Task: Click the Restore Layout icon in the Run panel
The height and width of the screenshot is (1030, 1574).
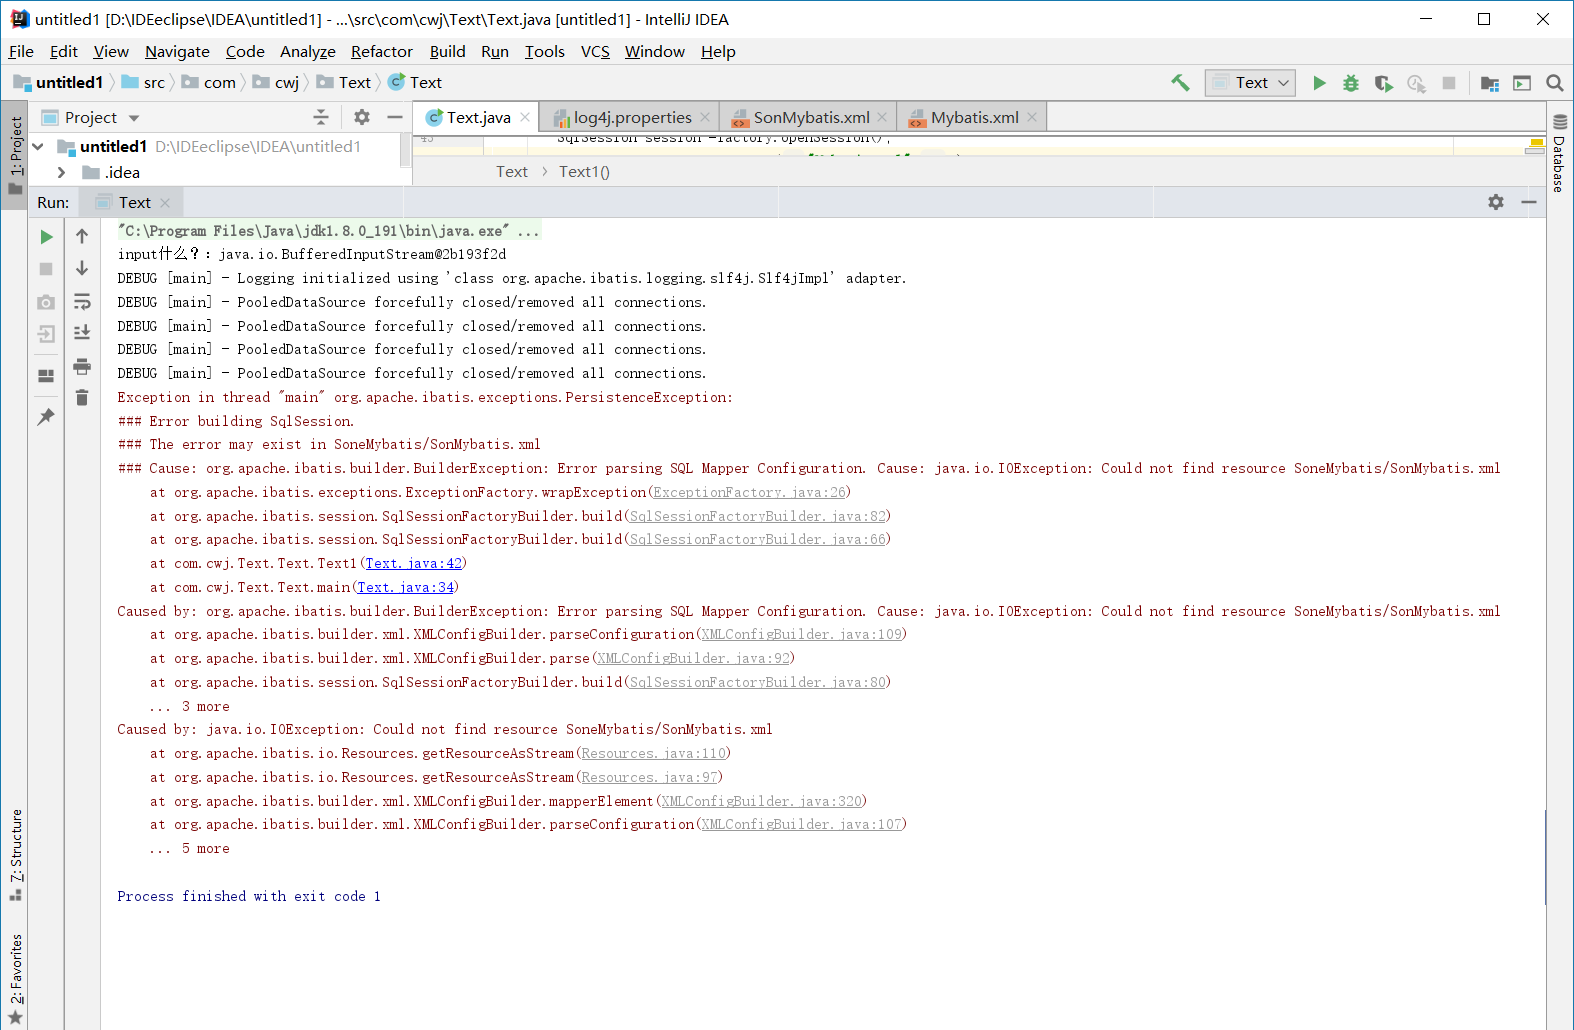Action: (x=46, y=376)
